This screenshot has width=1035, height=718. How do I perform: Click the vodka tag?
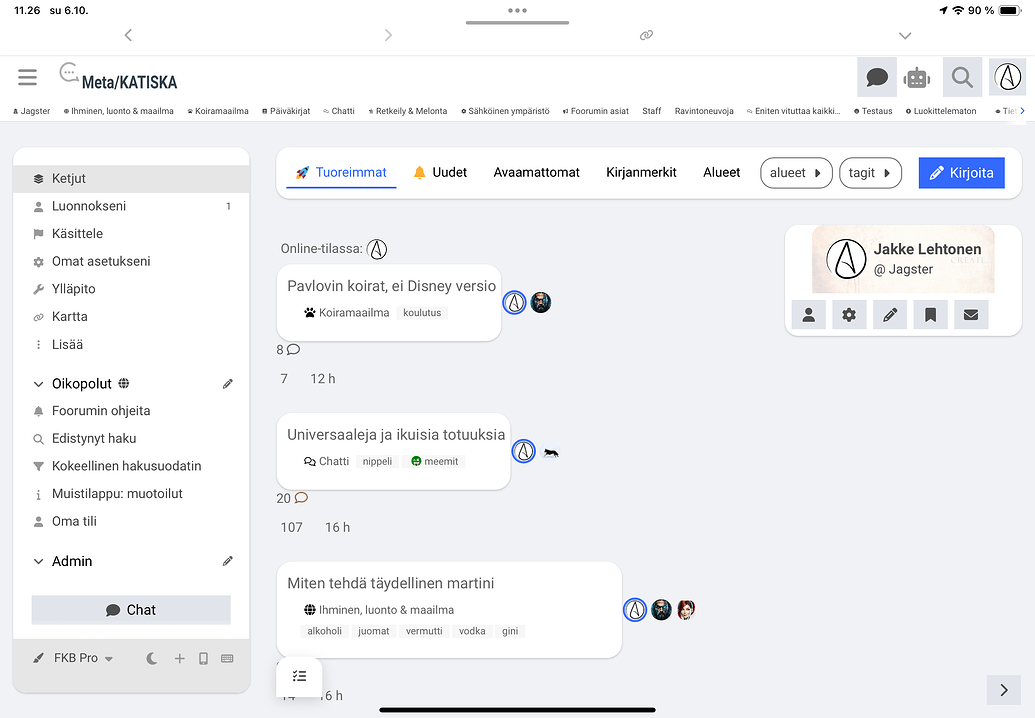472,631
